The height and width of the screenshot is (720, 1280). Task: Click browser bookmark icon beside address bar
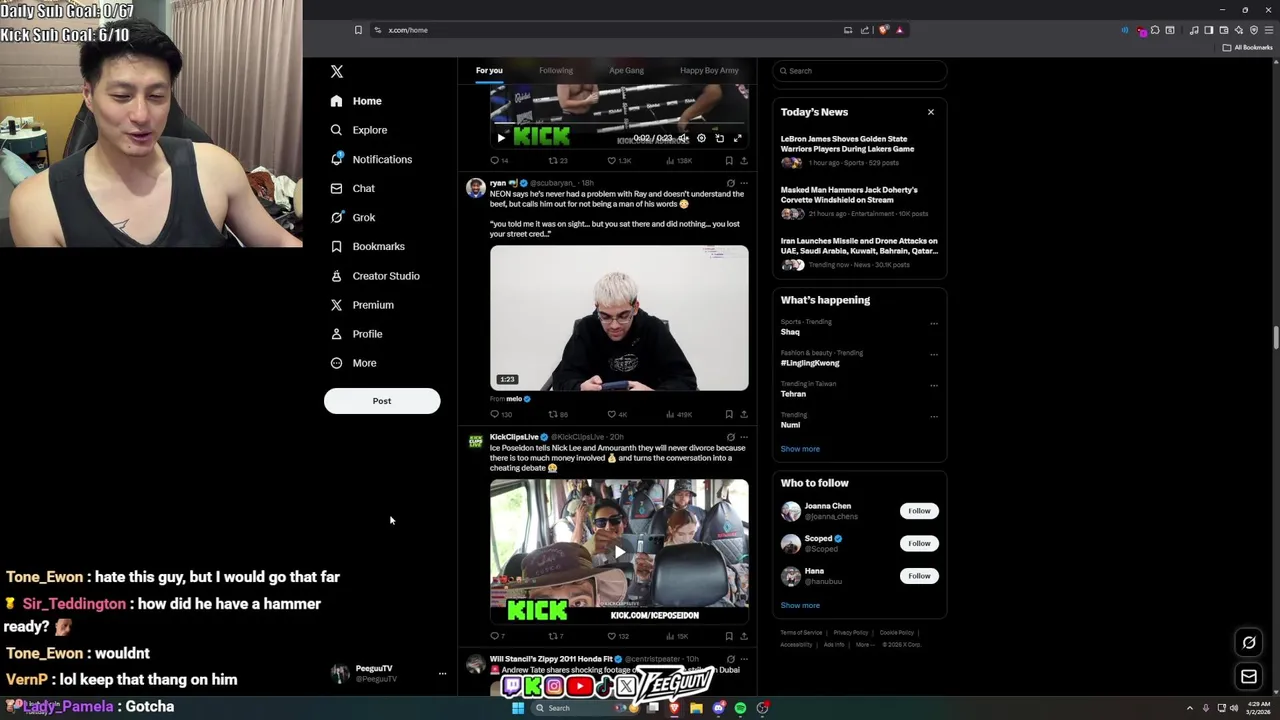(x=358, y=30)
